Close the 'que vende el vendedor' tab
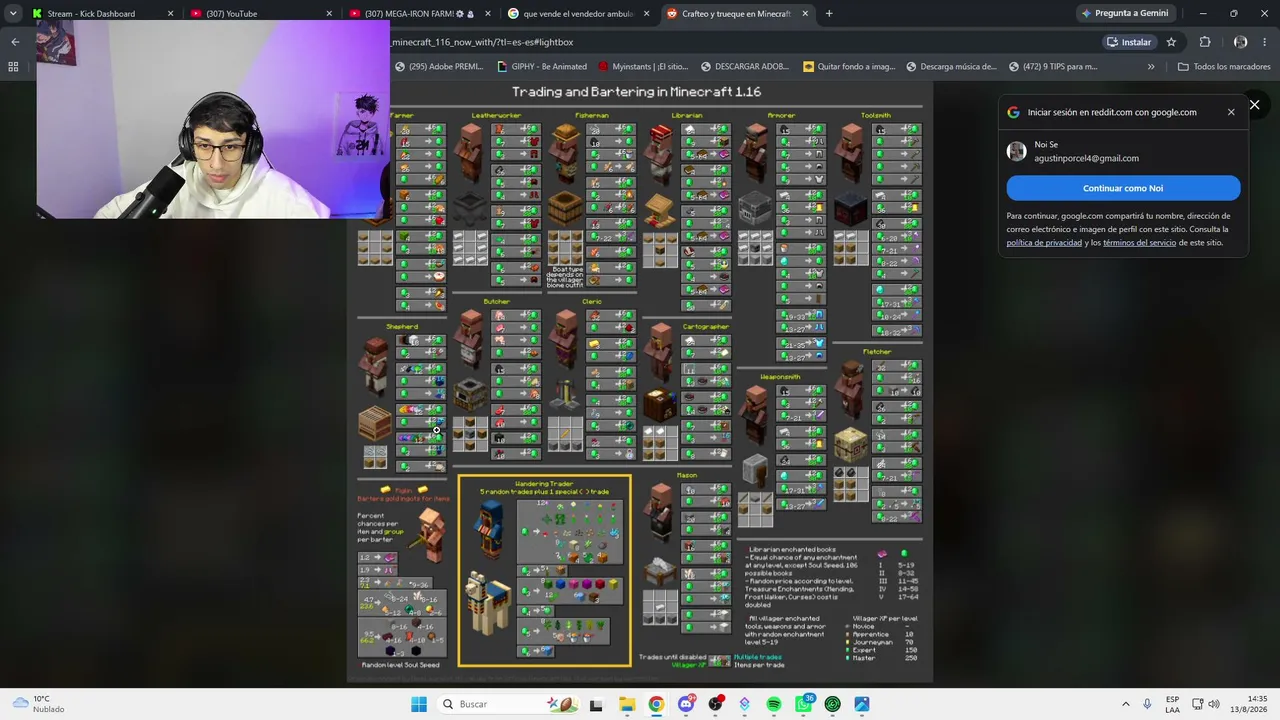 (x=646, y=14)
